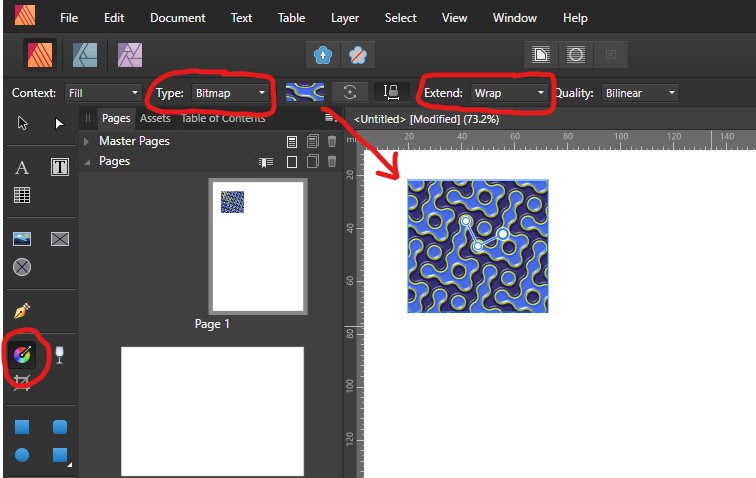
Task: Switch to the Designer persona
Action: pyautogui.click(x=85, y=55)
